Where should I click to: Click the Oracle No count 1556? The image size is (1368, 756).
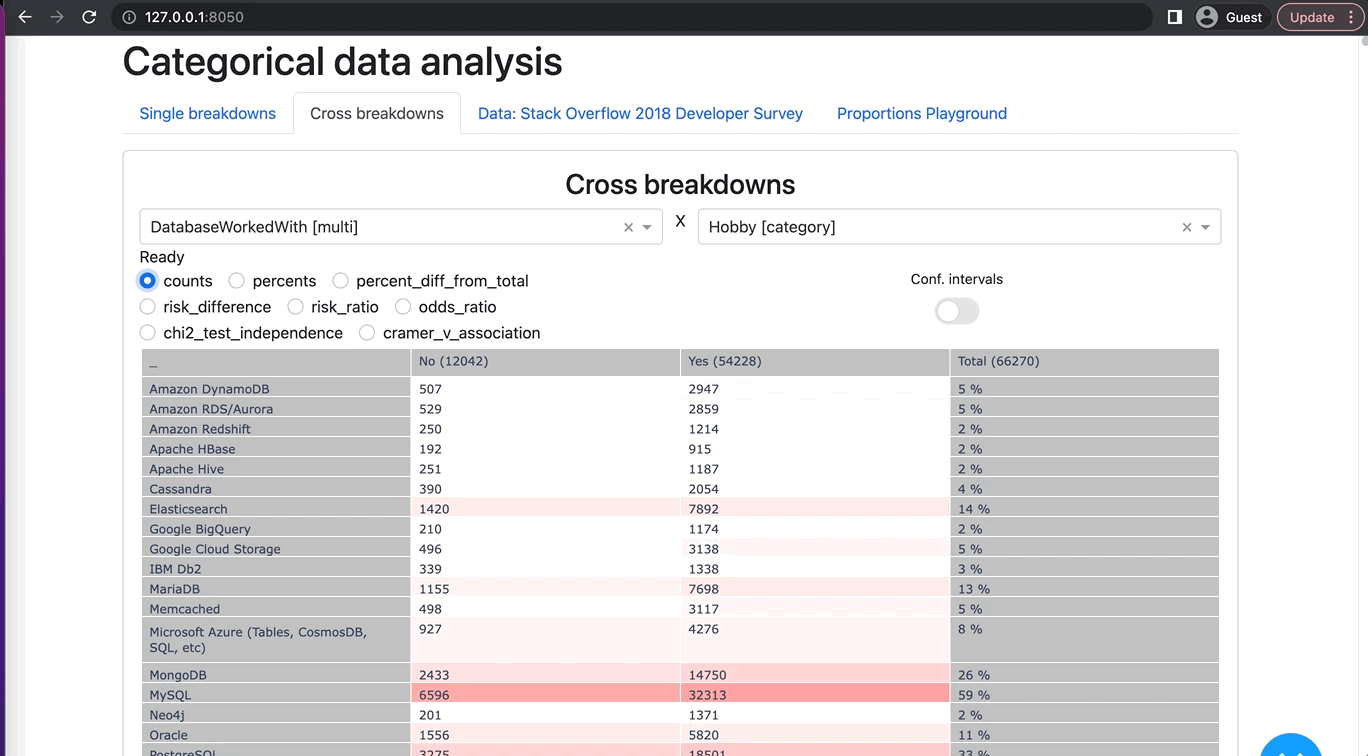tap(545, 735)
